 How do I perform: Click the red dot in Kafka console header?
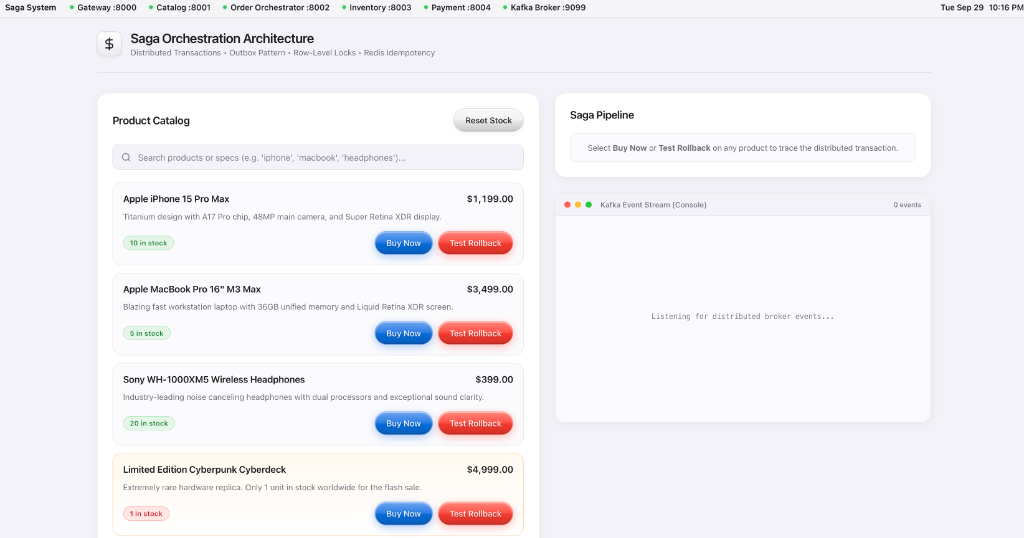click(x=567, y=205)
